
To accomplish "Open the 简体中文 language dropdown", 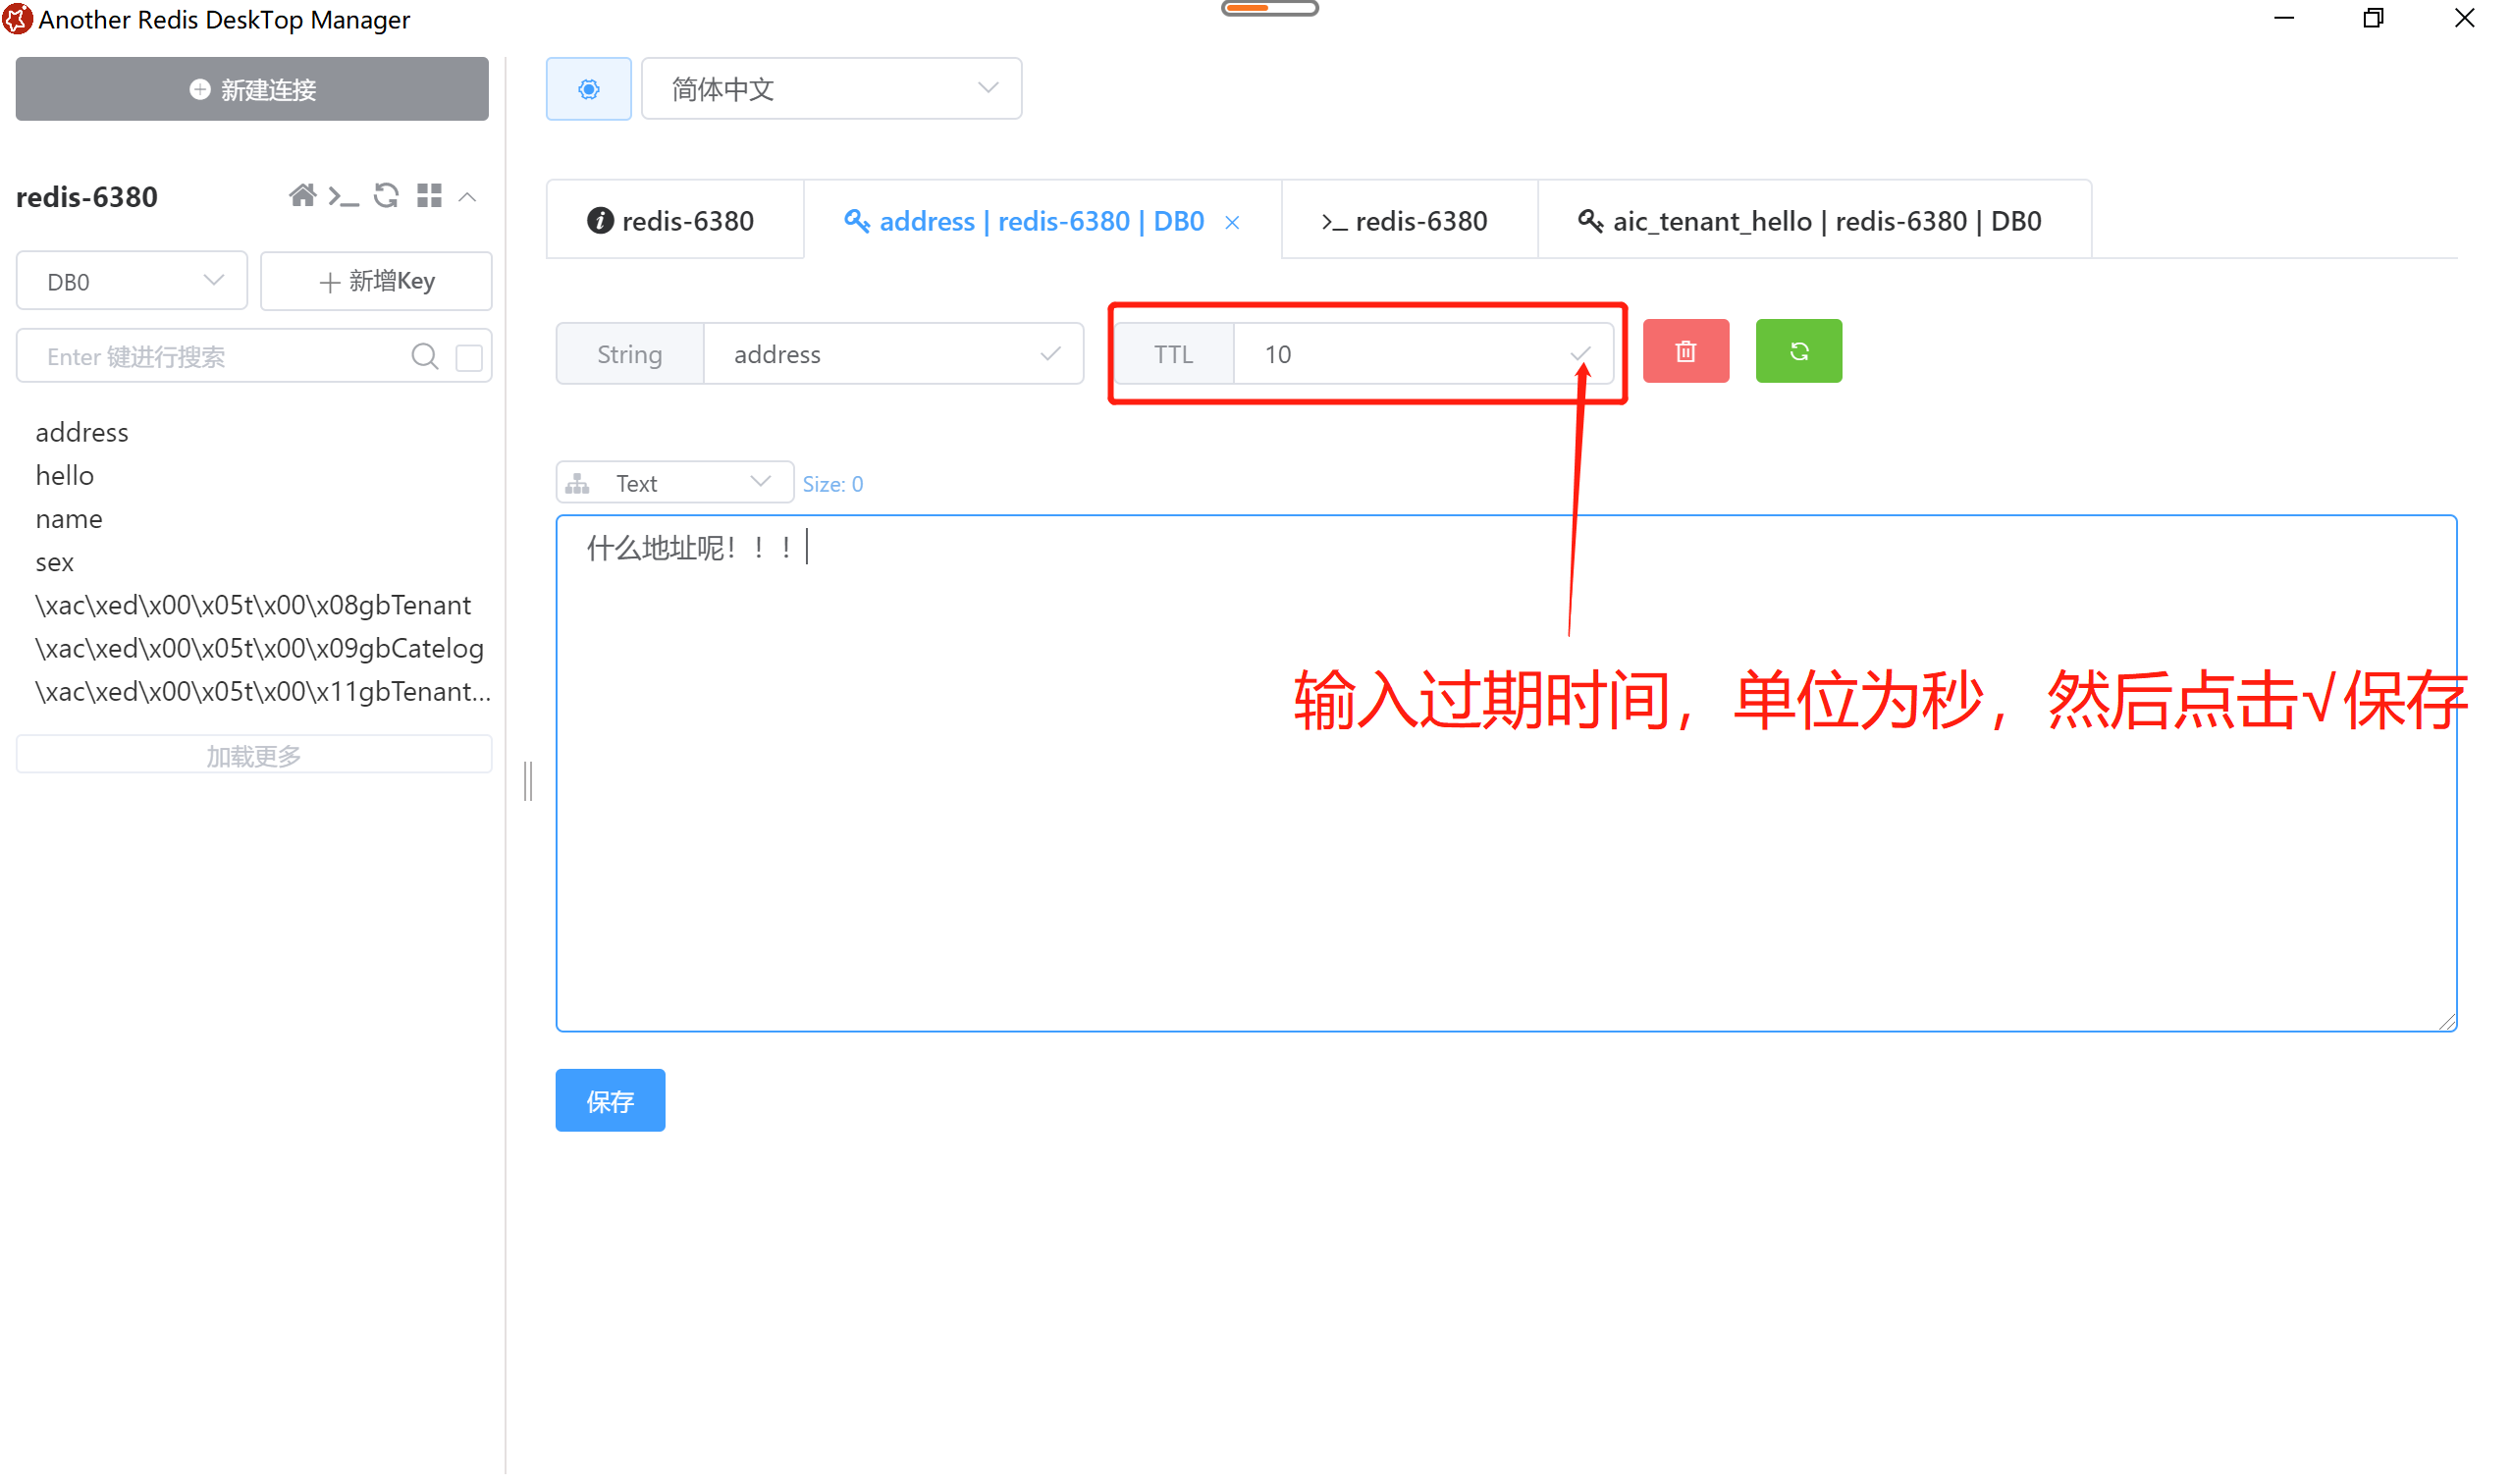I will coord(831,88).
